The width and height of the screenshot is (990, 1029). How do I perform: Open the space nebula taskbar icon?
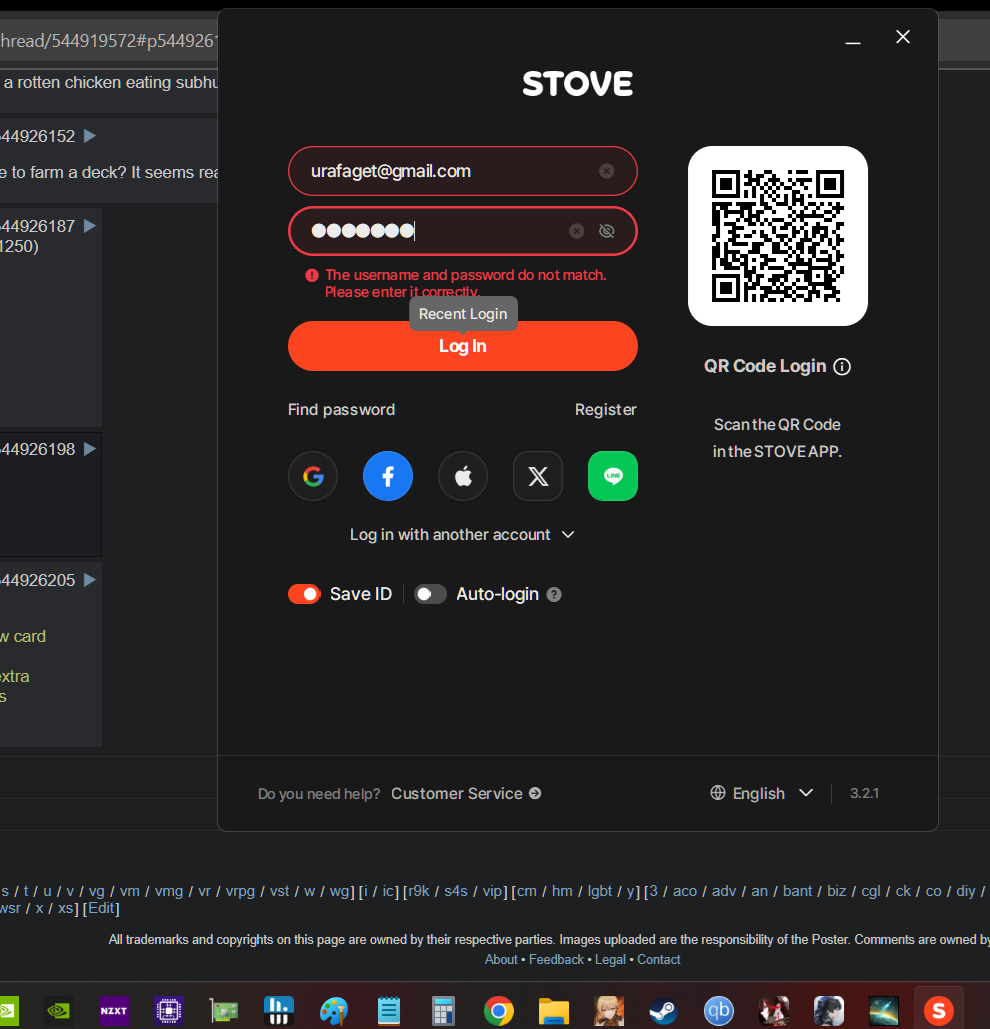[x=884, y=1011]
